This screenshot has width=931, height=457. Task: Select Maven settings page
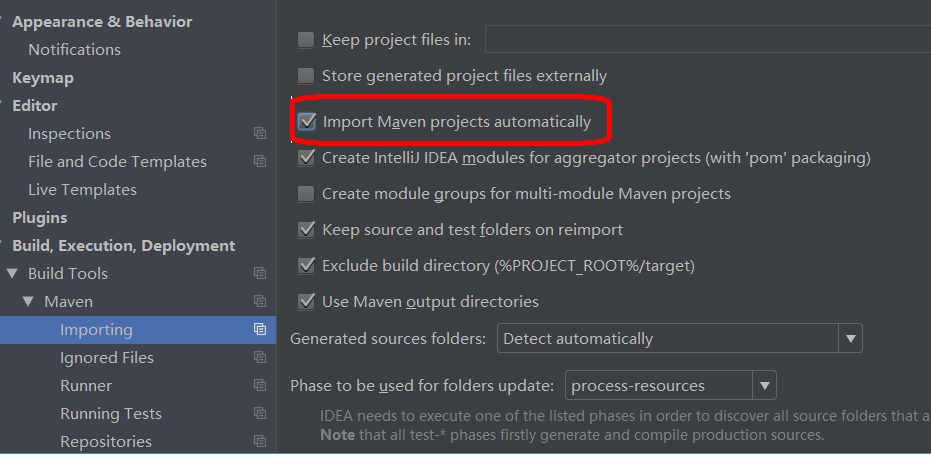pyautogui.click(x=68, y=302)
